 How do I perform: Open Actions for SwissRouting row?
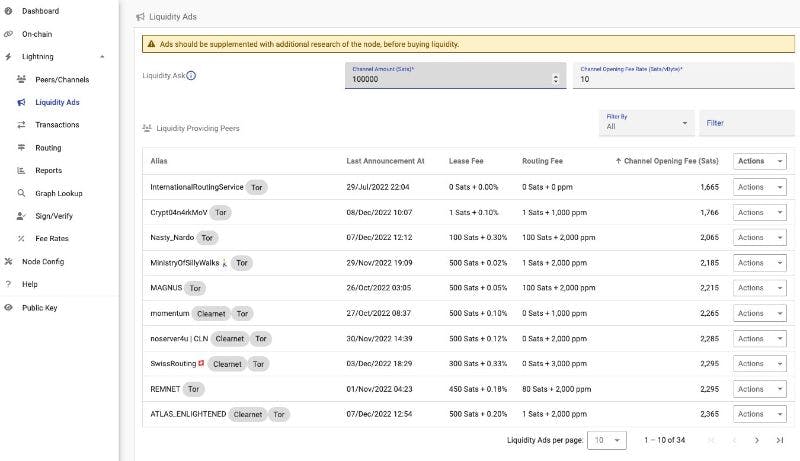760,364
